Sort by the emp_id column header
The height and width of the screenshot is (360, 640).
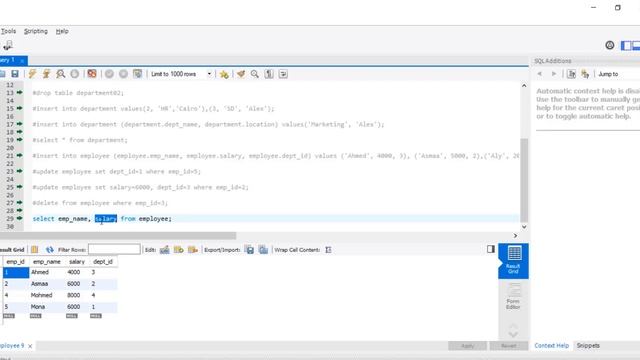point(16,262)
